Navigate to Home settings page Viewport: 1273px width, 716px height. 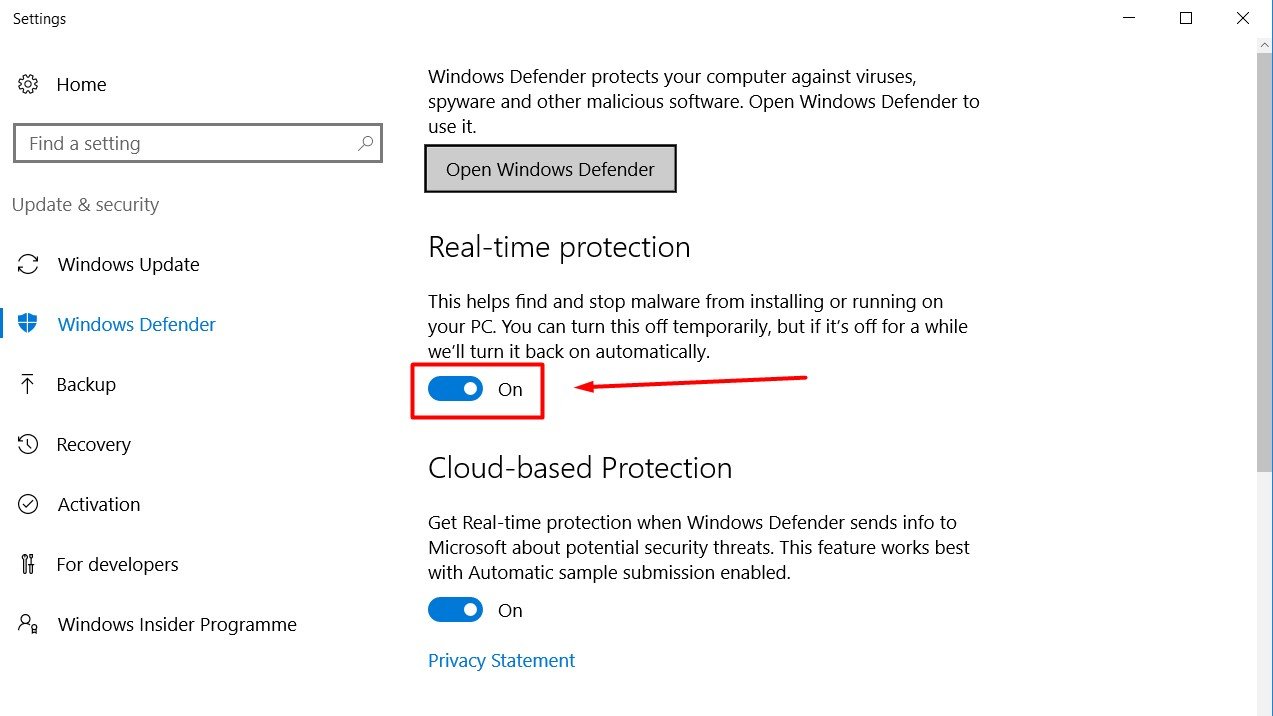pyautogui.click(x=81, y=84)
